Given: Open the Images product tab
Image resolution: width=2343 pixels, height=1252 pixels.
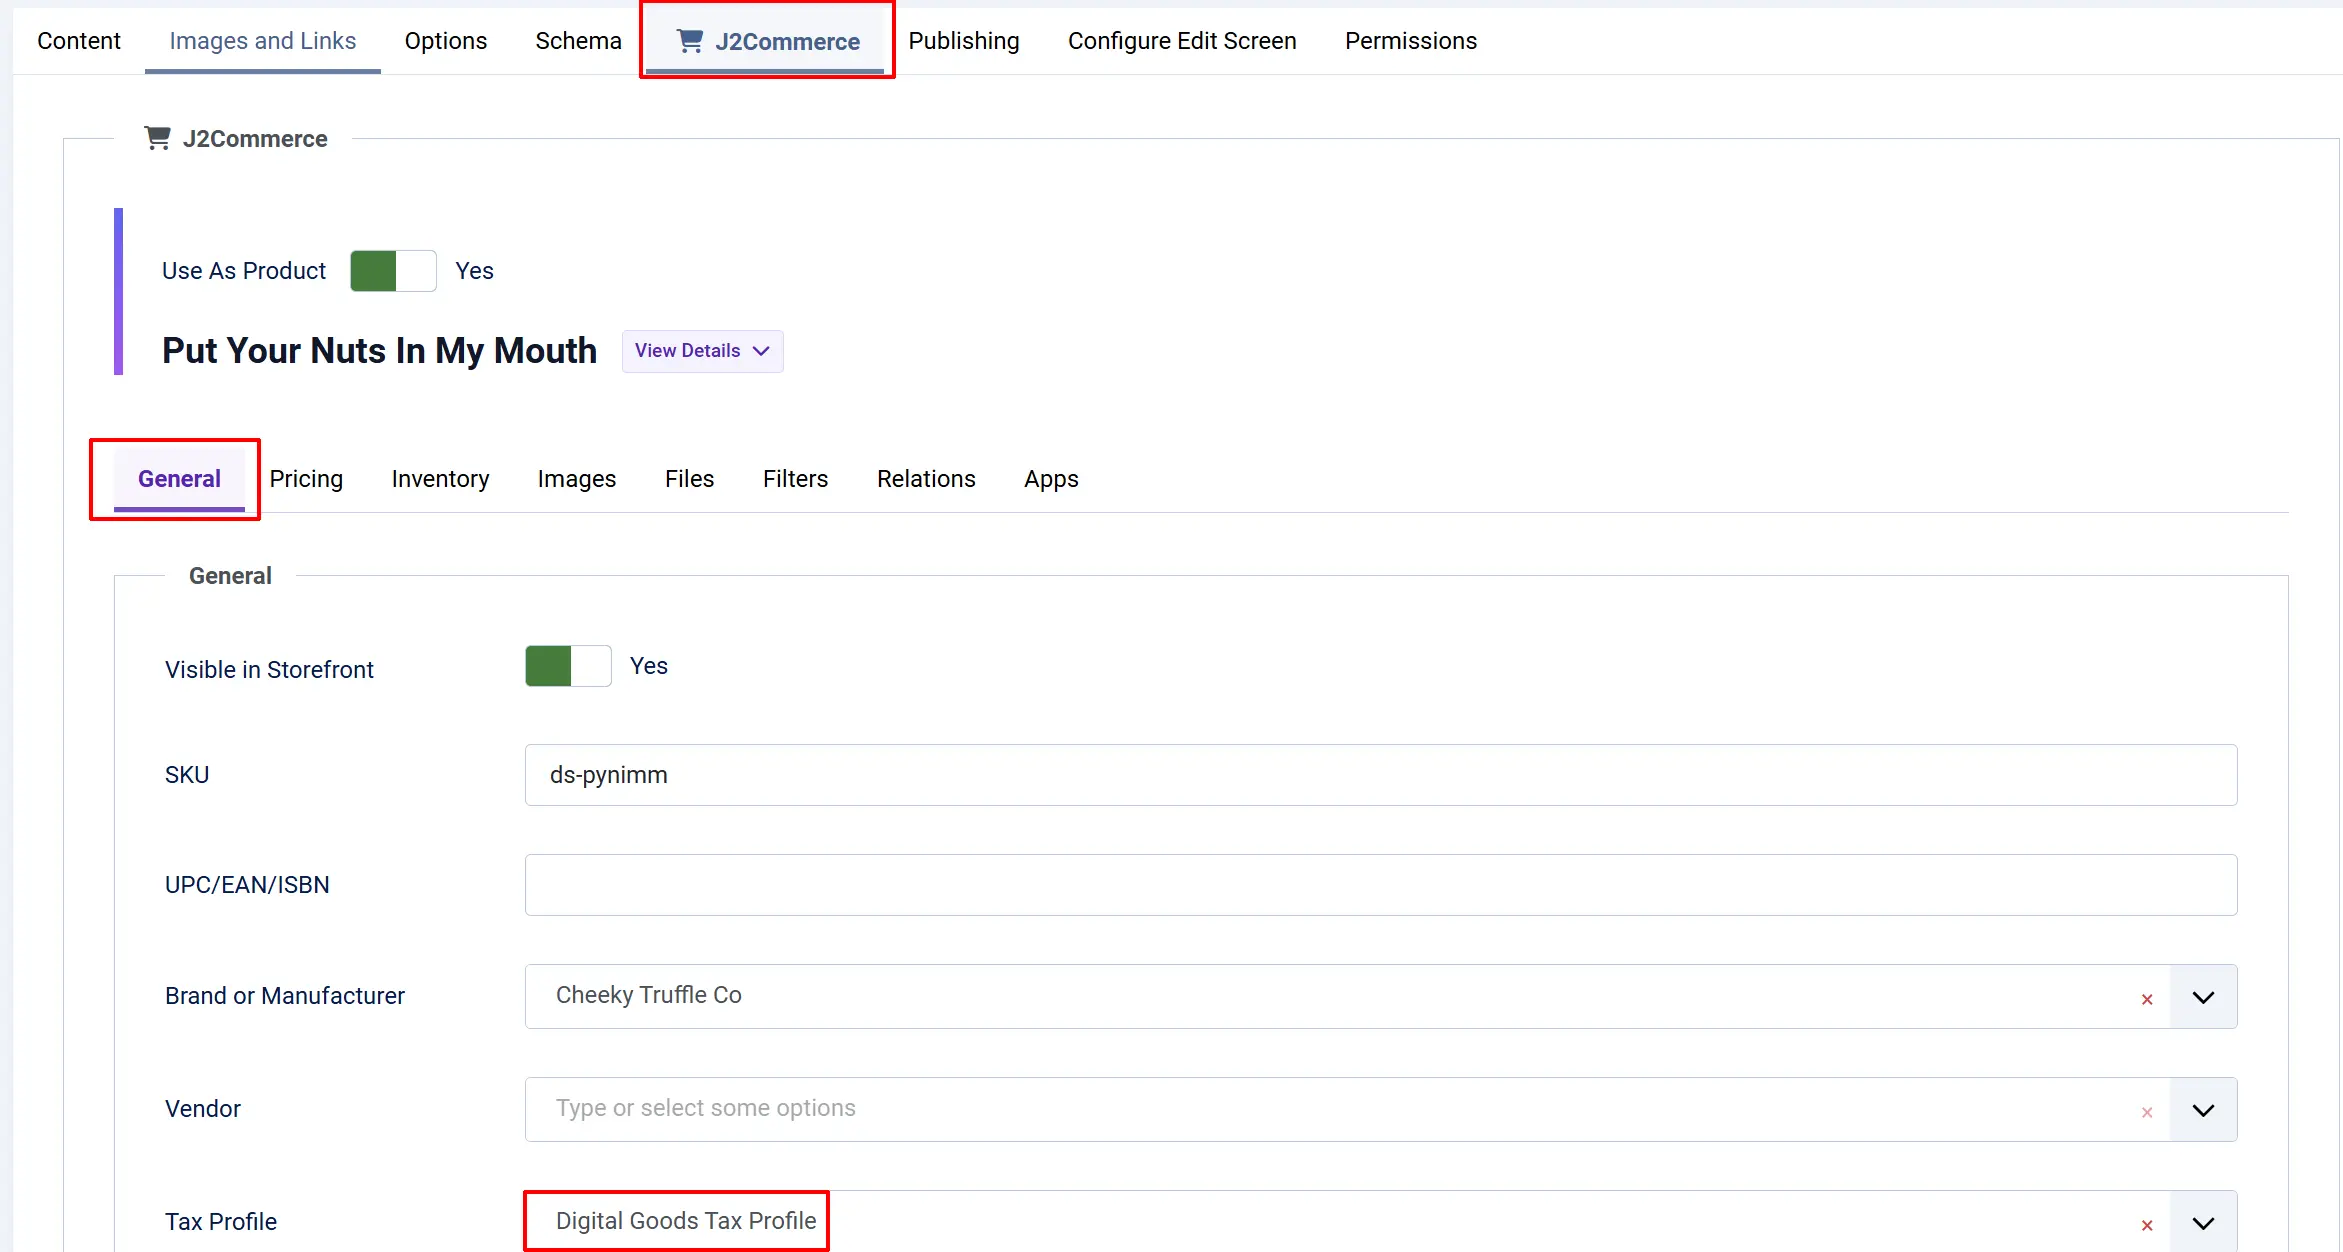Looking at the screenshot, I should (x=577, y=479).
